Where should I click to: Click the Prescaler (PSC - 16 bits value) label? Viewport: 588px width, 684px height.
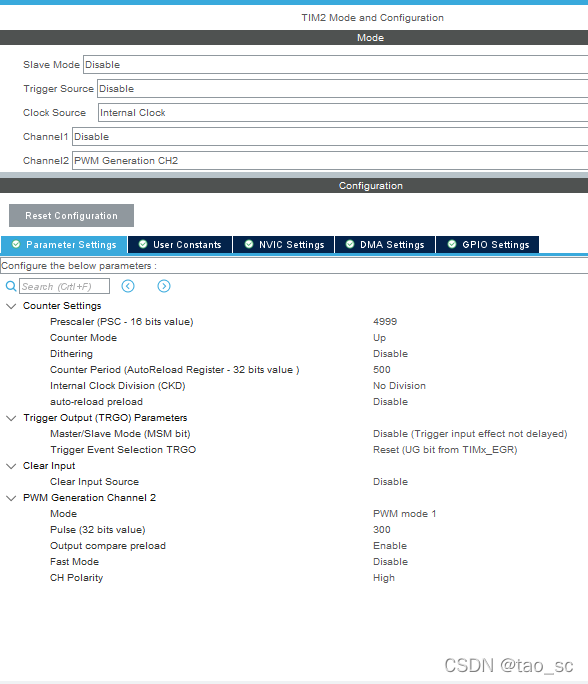121,321
